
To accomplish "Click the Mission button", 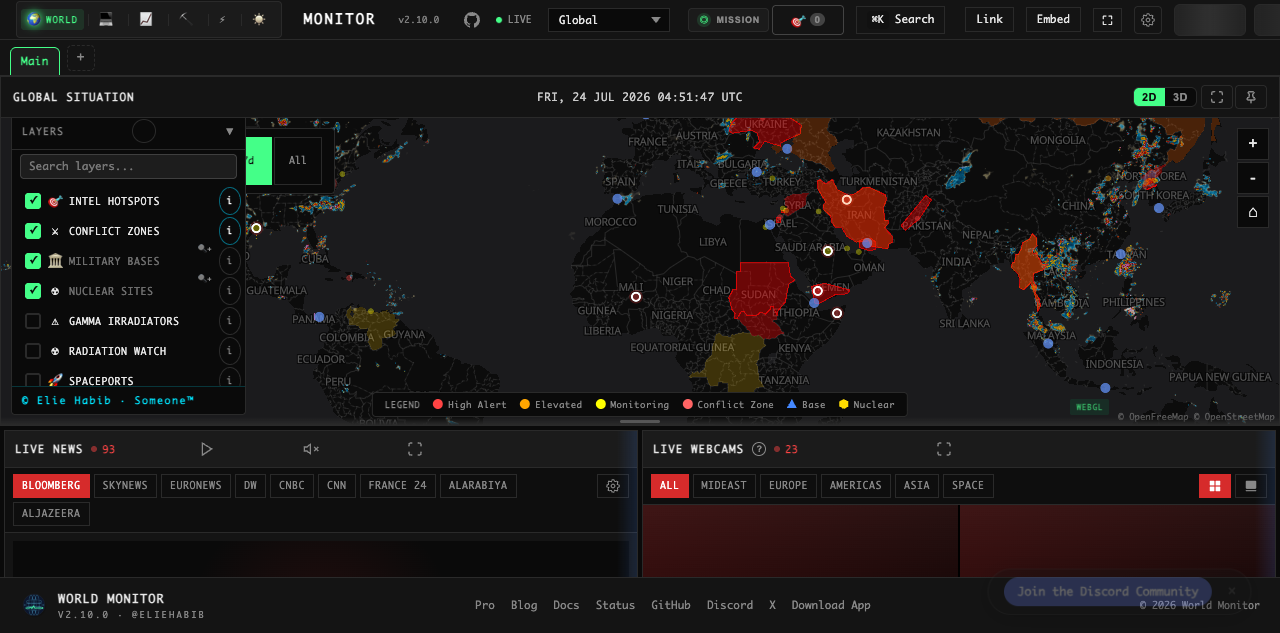I will (728, 19).
